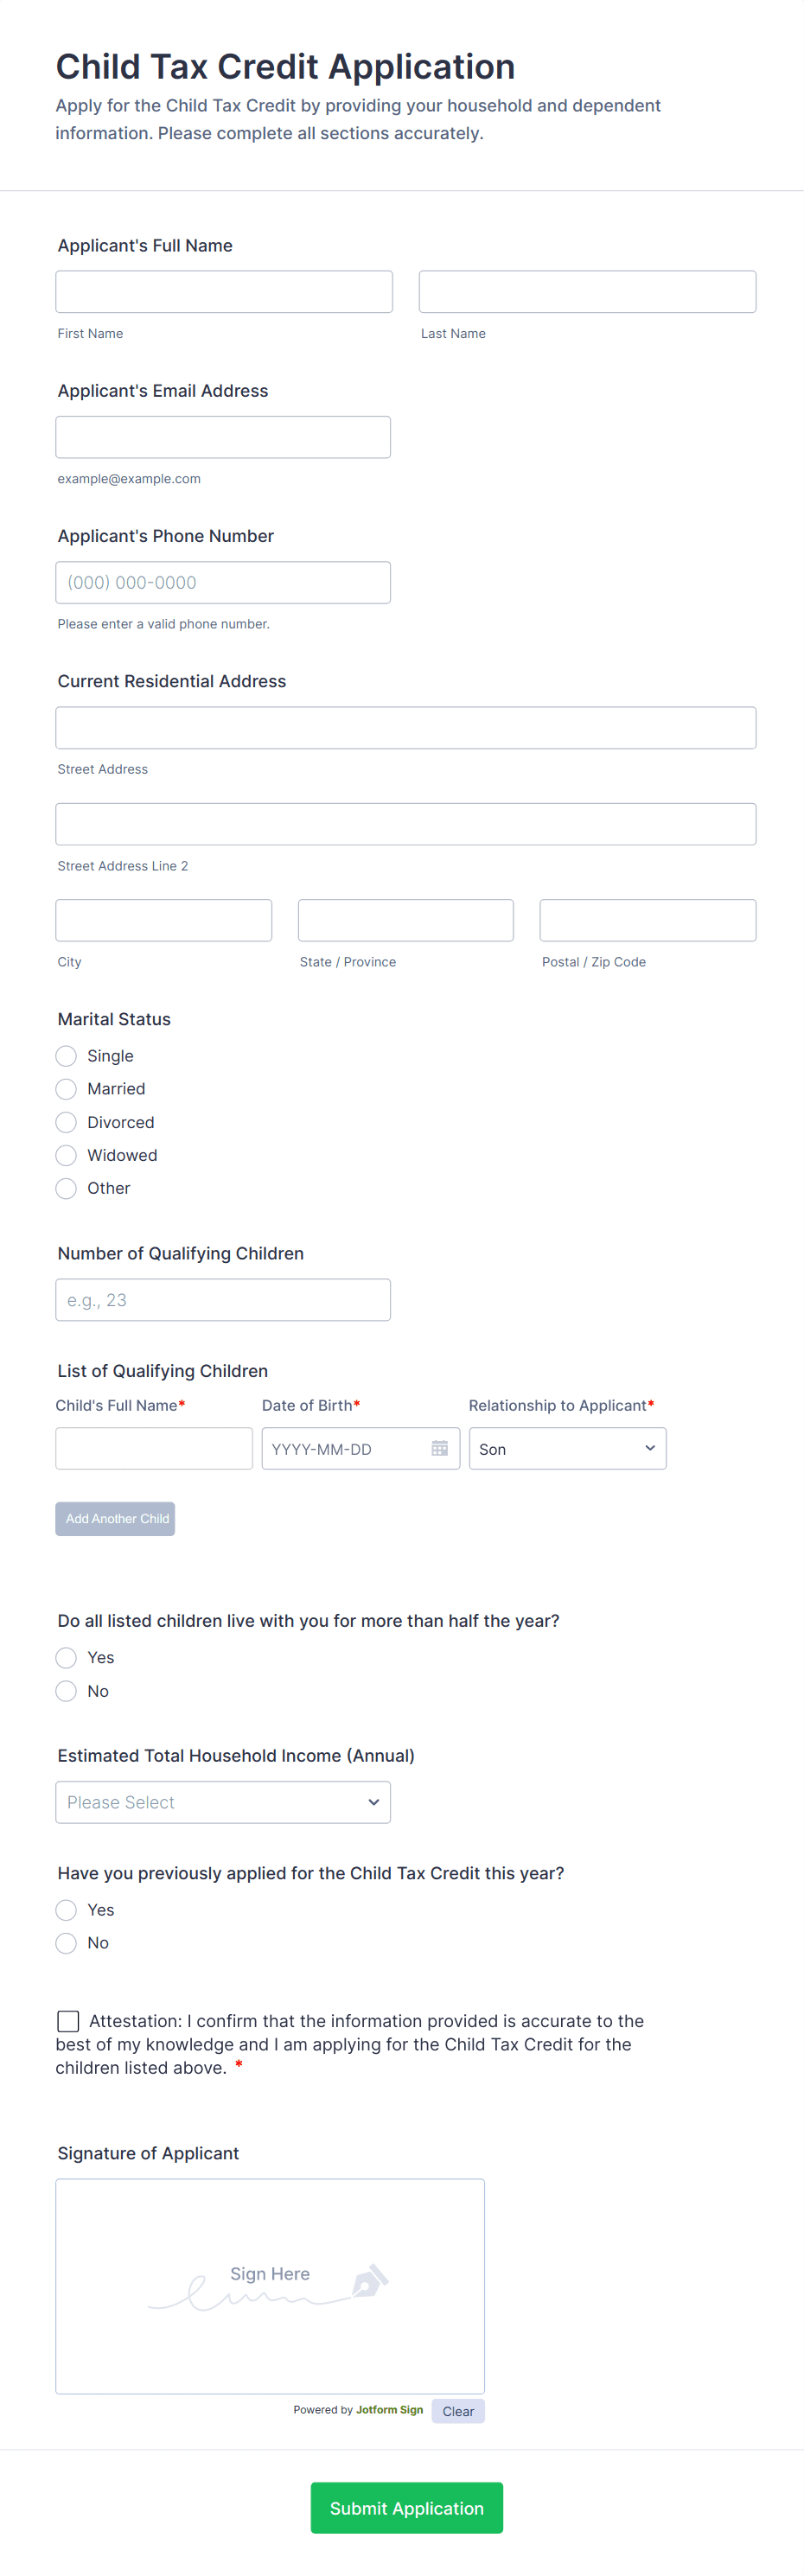
Task: Select the Single marital status option
Action: tap(66, 1056)
